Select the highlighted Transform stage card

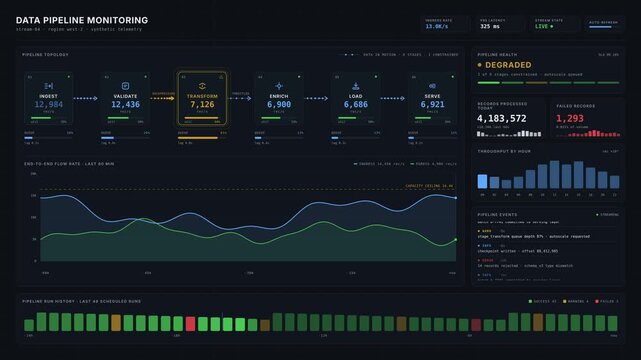tap(202, 98)
